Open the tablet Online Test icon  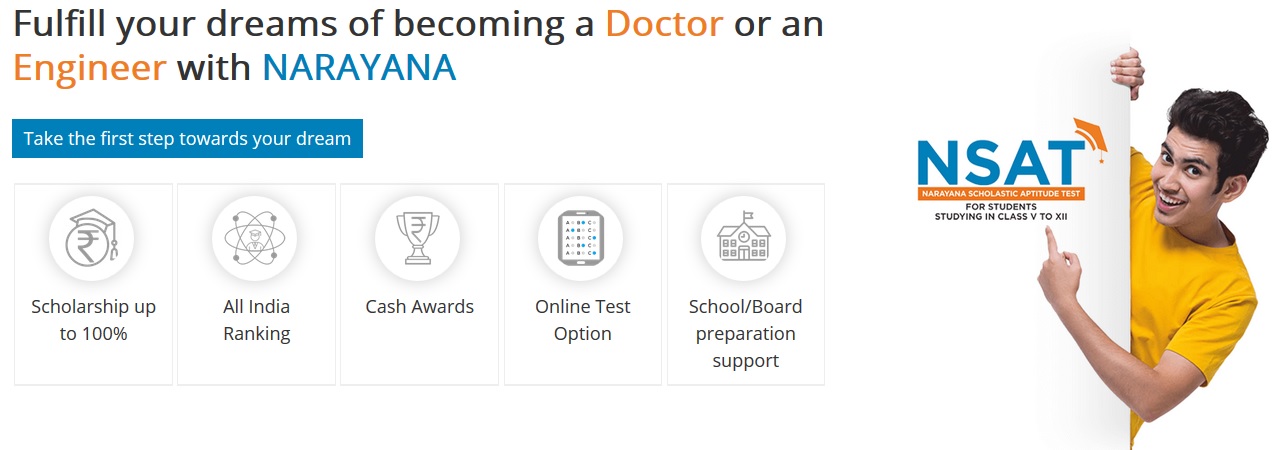click(581, 238)
